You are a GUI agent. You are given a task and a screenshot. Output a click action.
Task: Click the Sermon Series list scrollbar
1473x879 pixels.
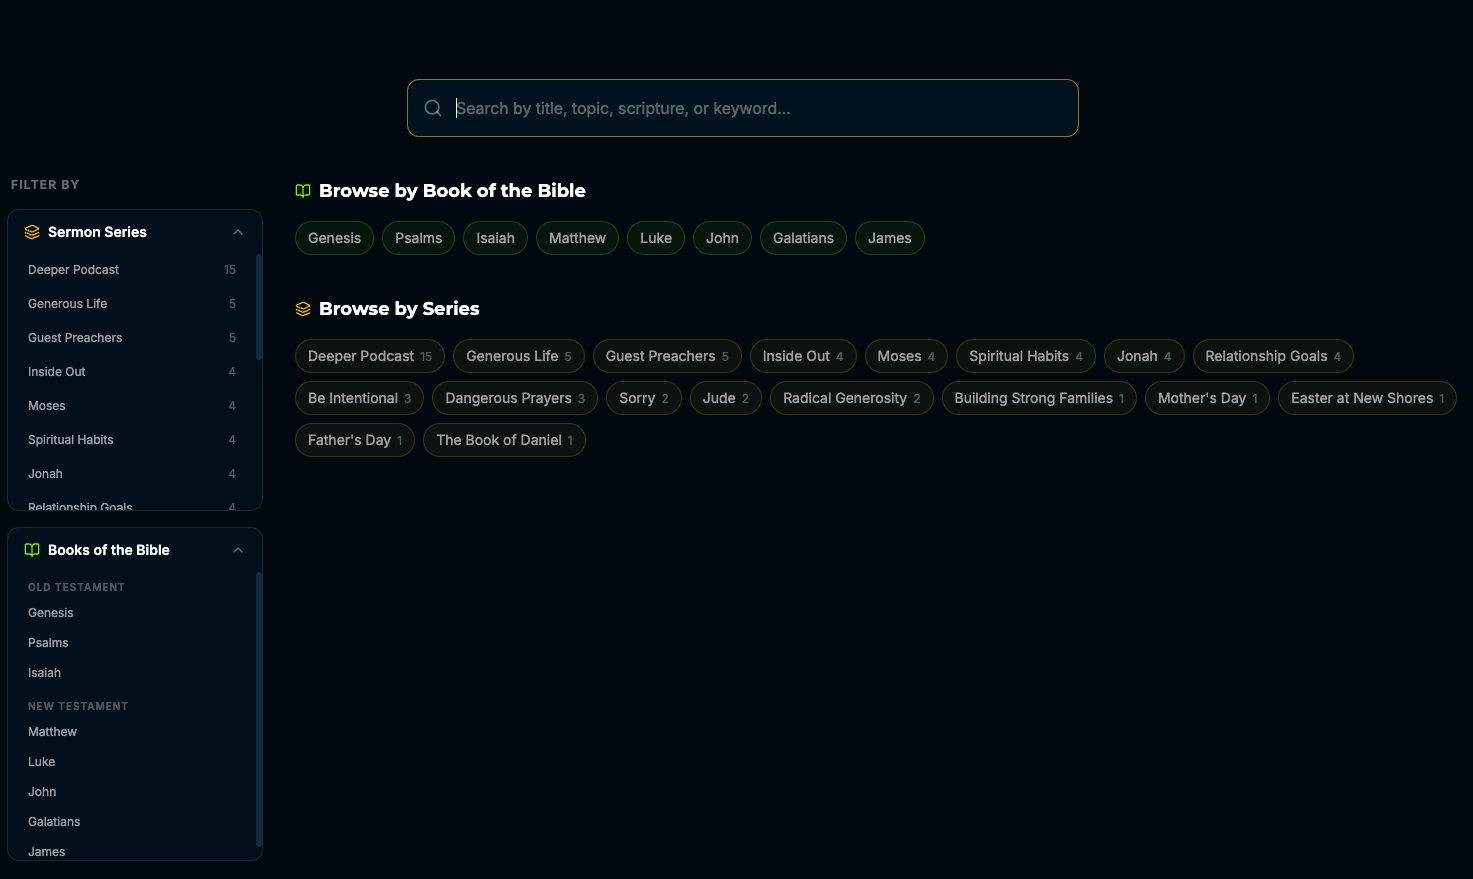point(259,307)
